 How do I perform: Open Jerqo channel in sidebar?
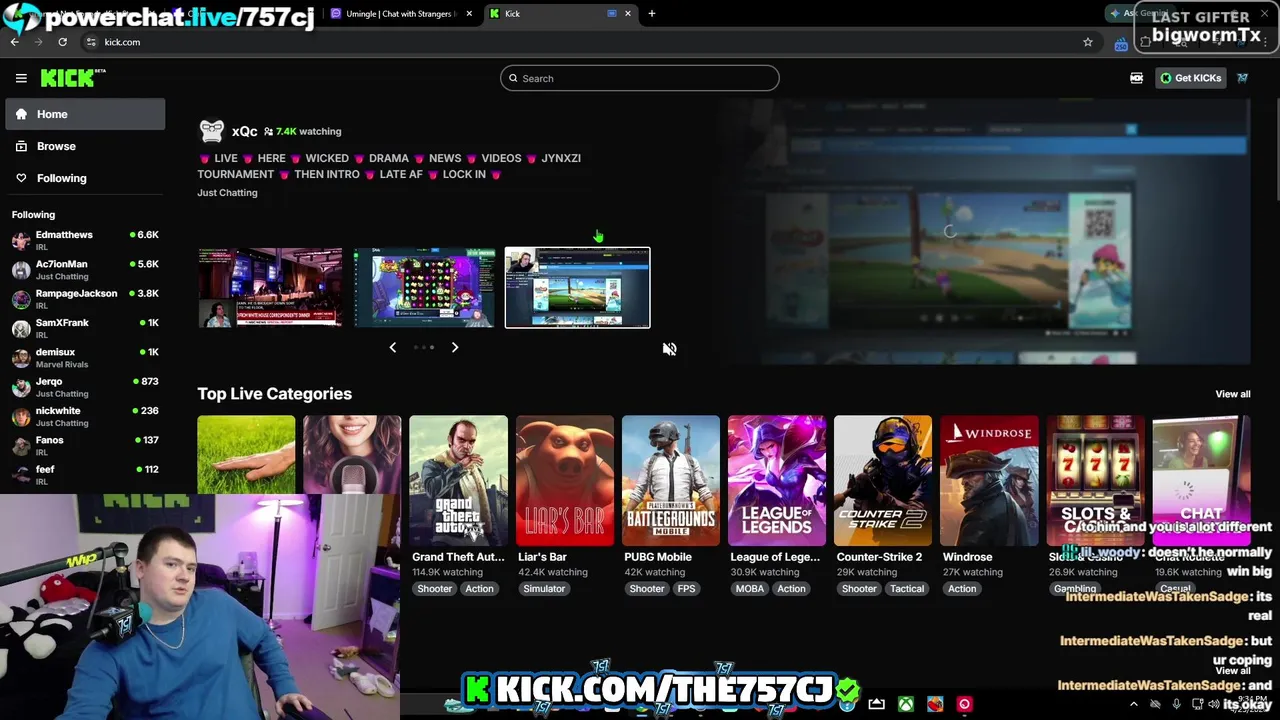click(x=85, y=387)
